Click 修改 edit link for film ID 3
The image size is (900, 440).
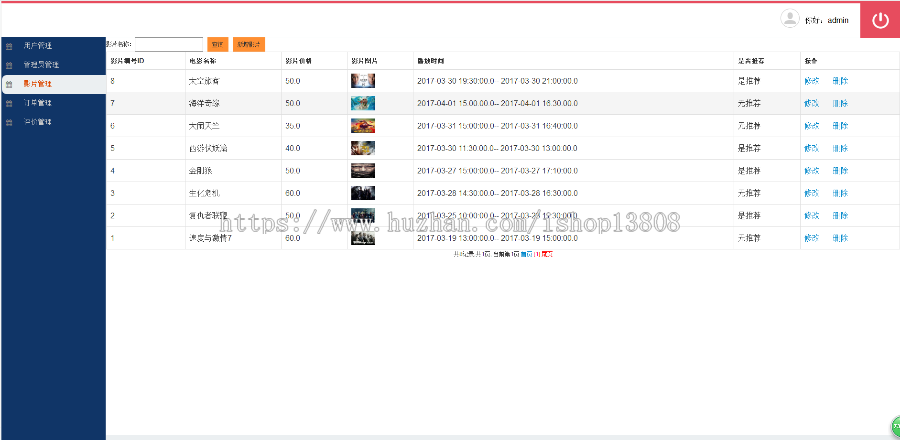pos(812,193)
